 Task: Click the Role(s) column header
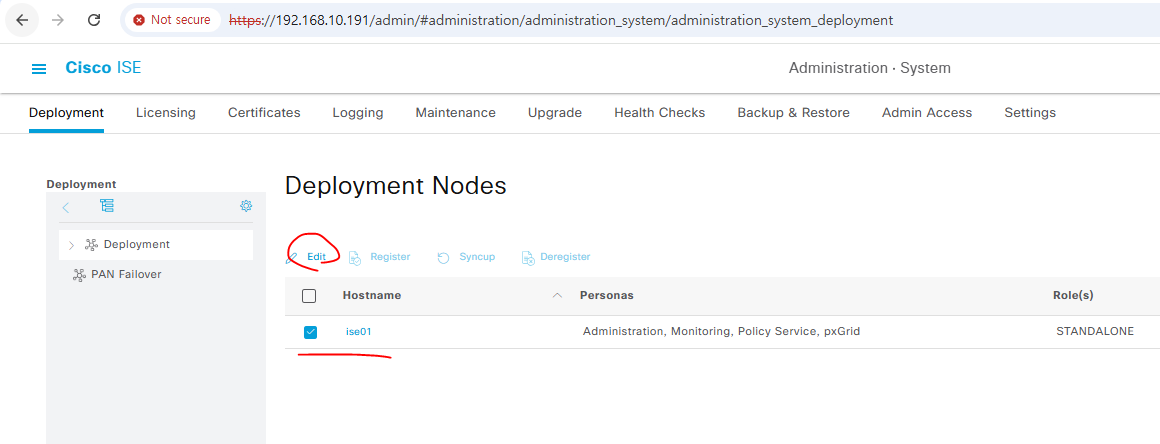1073,295
